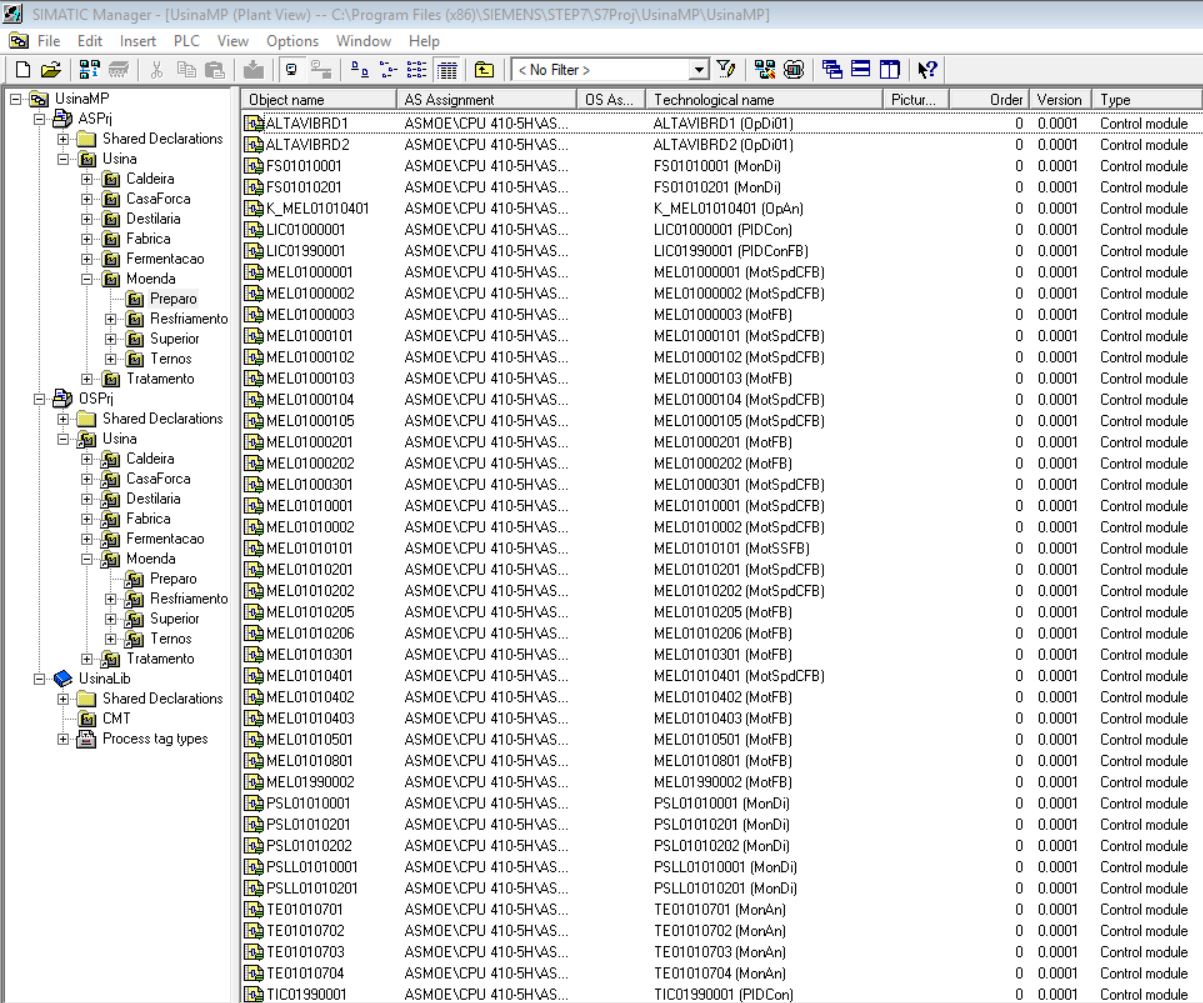Collapse the UsinaMP root node
The height and width of the screenshot is (1003, 1203).
pos(16,99)
